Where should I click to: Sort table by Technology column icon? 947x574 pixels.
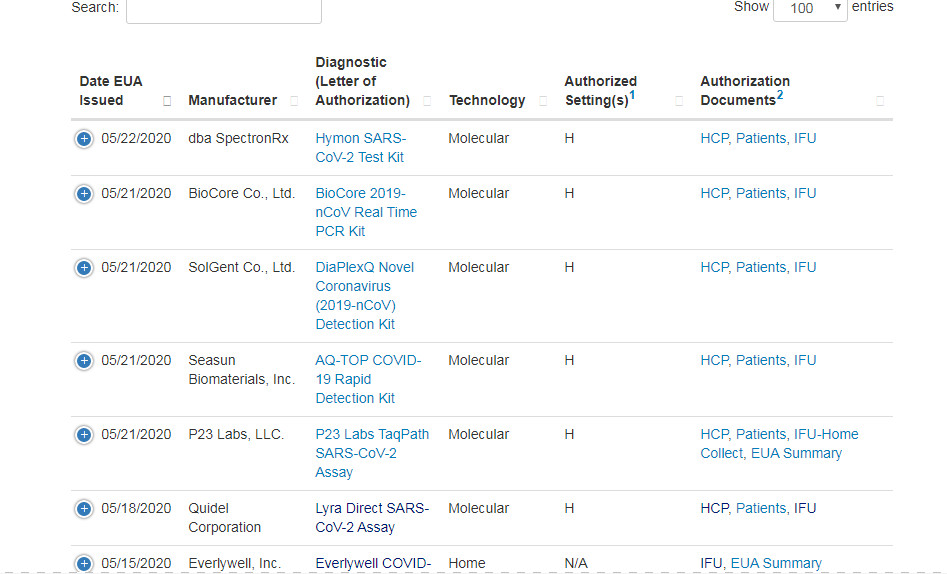pos(543,101)
